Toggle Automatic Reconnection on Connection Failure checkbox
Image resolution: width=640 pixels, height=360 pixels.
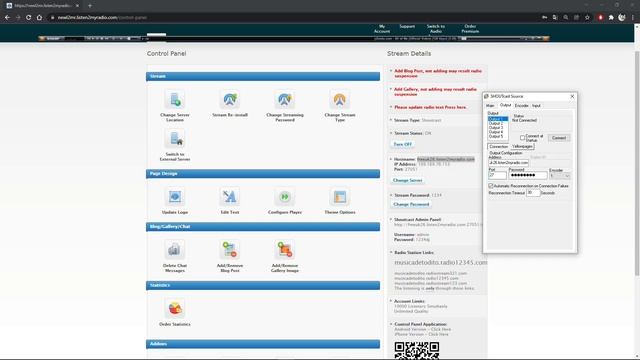(491, 186)
